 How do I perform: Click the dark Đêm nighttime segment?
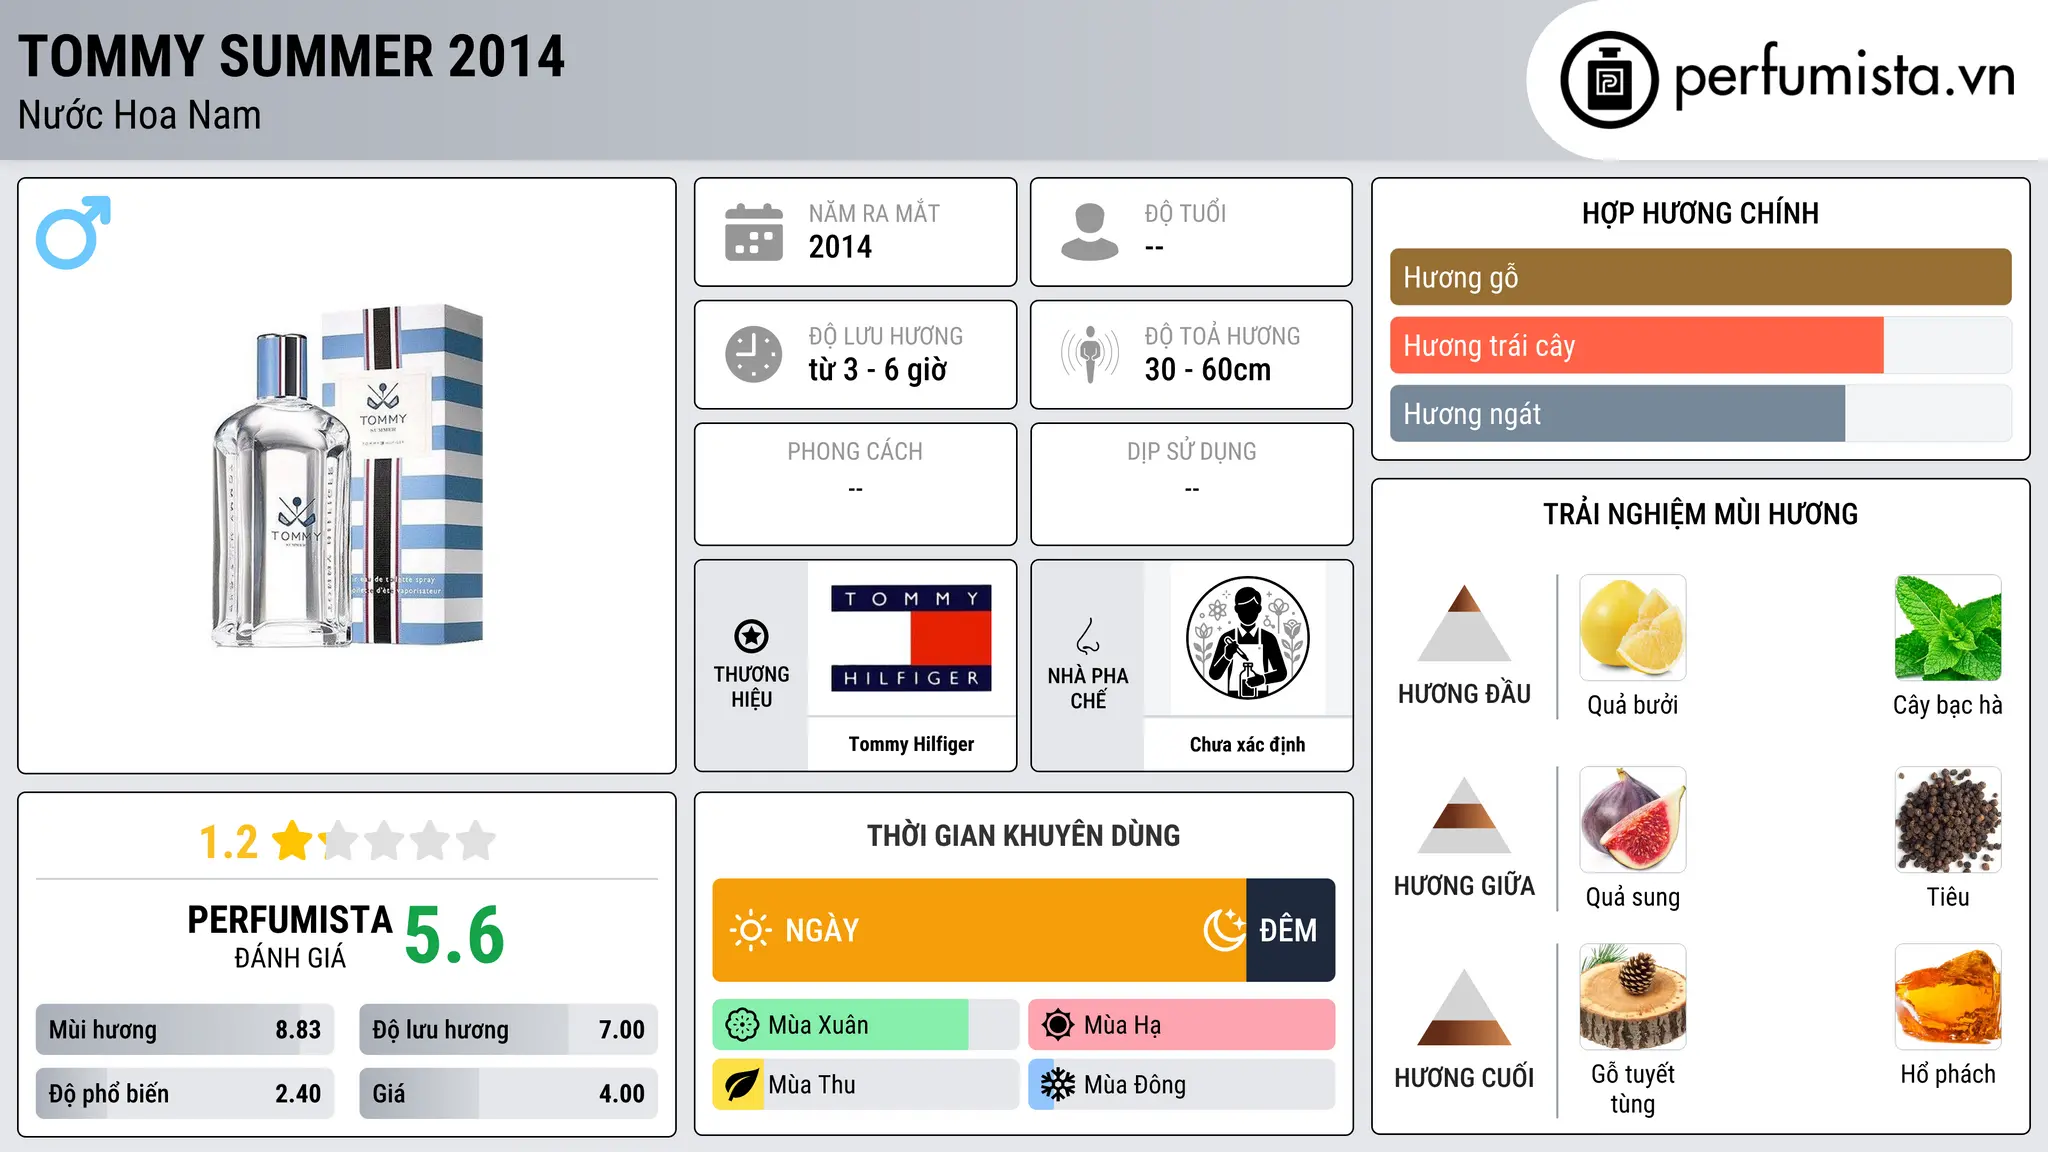point(1291,930)
